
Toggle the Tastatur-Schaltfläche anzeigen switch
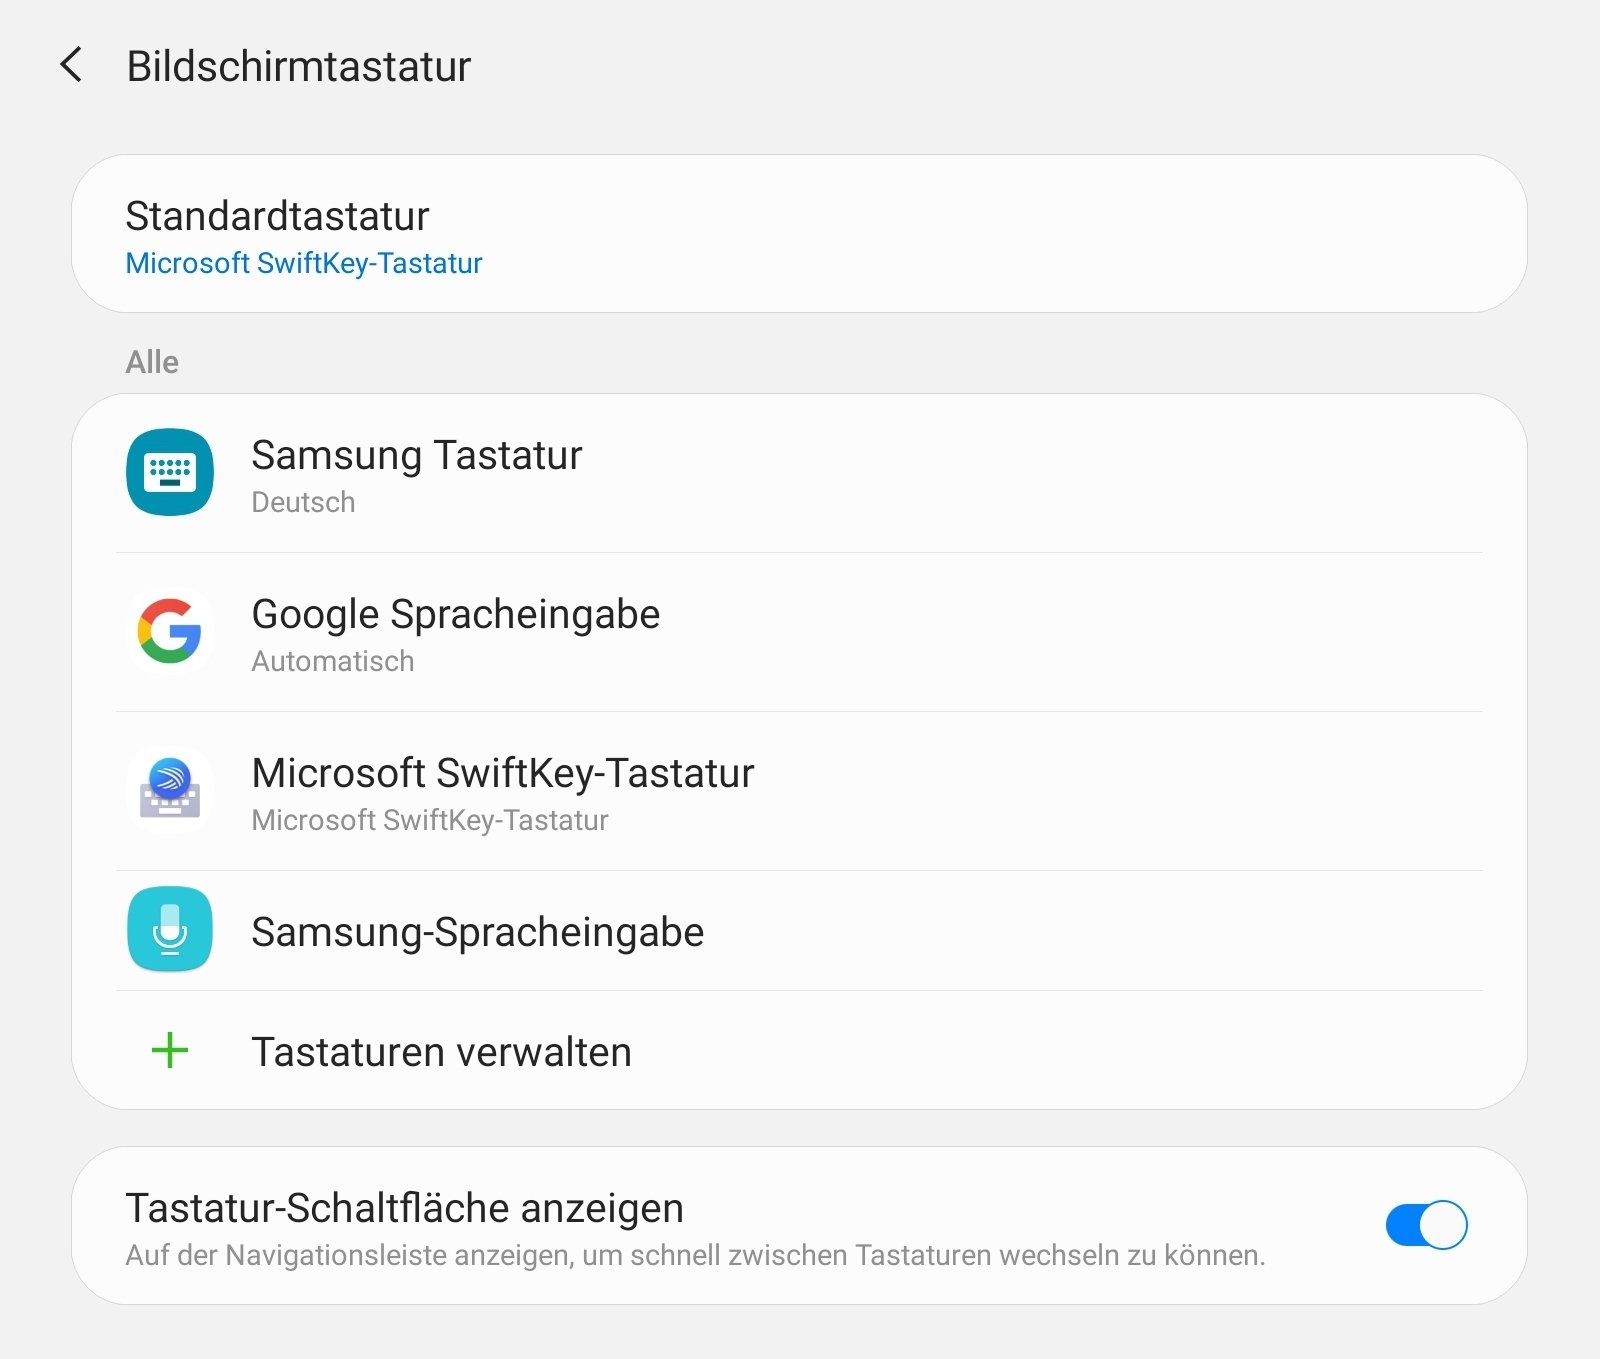point(1426,1225)
